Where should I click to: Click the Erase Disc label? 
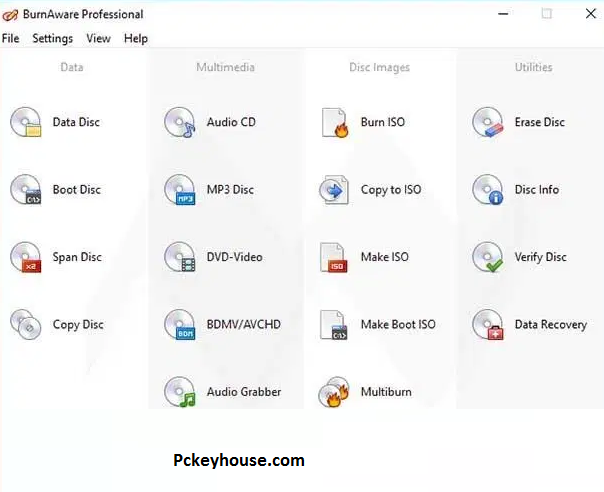[540, 122]
